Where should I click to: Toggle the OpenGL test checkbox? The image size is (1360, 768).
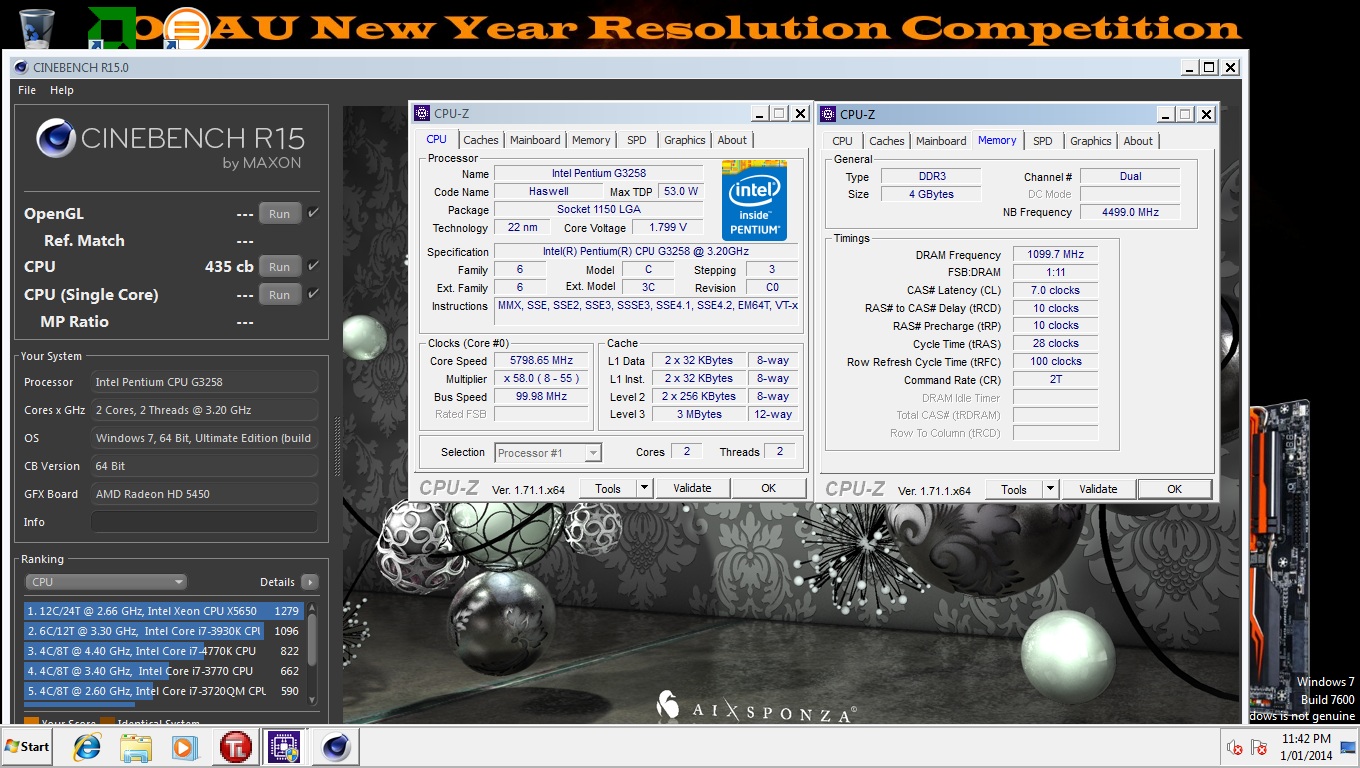[314, 213]
